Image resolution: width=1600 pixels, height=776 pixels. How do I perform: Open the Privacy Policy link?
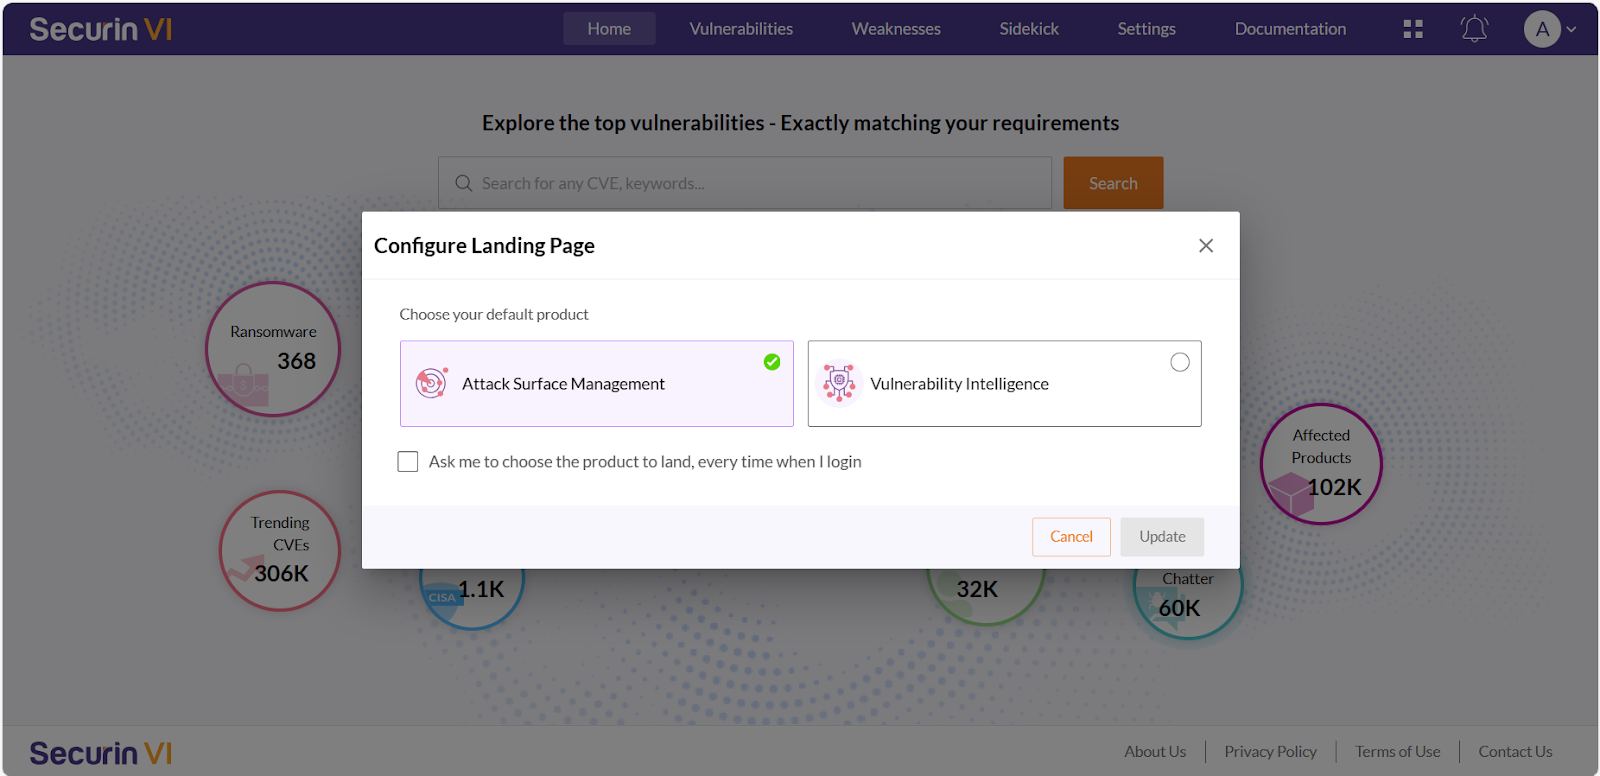tap(1270, 752)
